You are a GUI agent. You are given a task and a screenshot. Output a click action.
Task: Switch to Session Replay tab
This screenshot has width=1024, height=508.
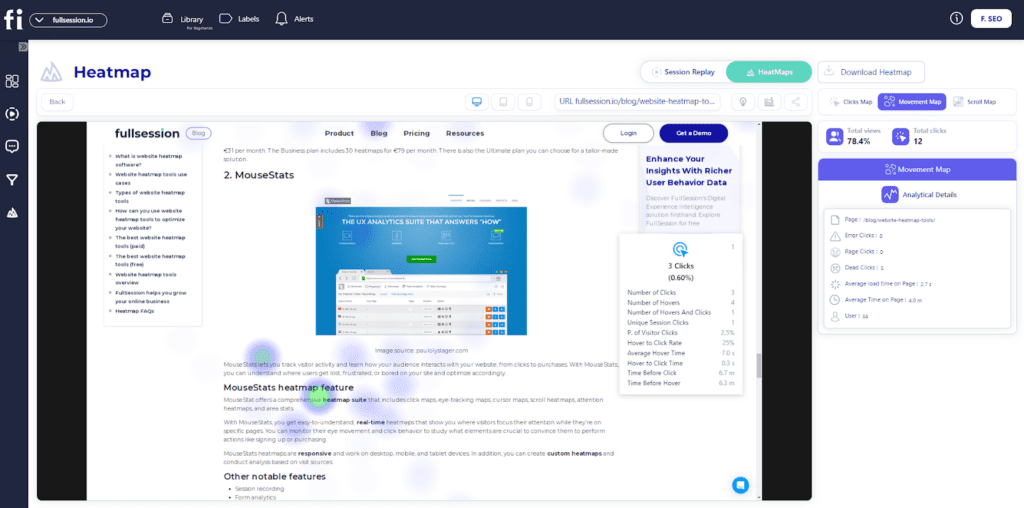click(x=683, y=72)
